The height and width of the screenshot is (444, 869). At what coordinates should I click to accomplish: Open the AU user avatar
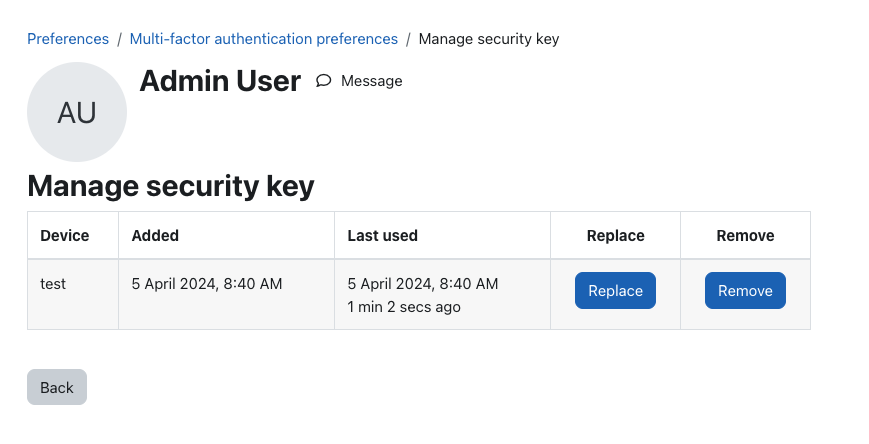pos(77,112)
